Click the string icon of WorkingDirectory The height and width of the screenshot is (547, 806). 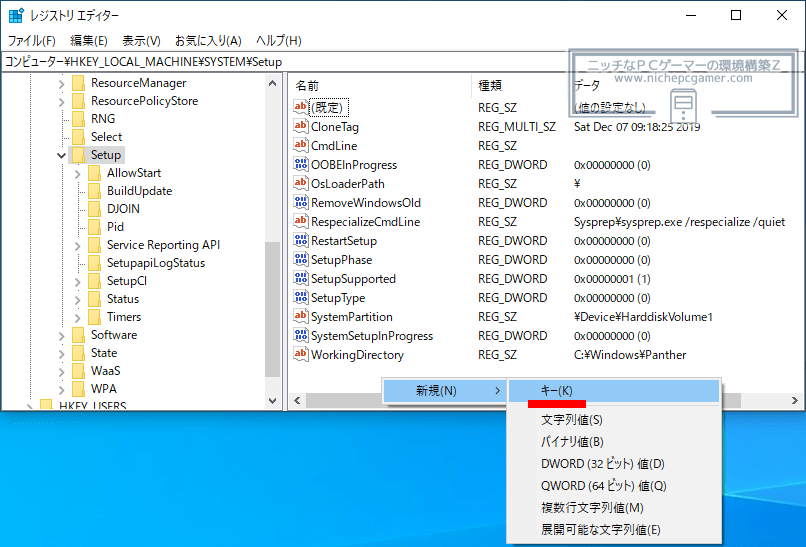[x=301, y=354]
